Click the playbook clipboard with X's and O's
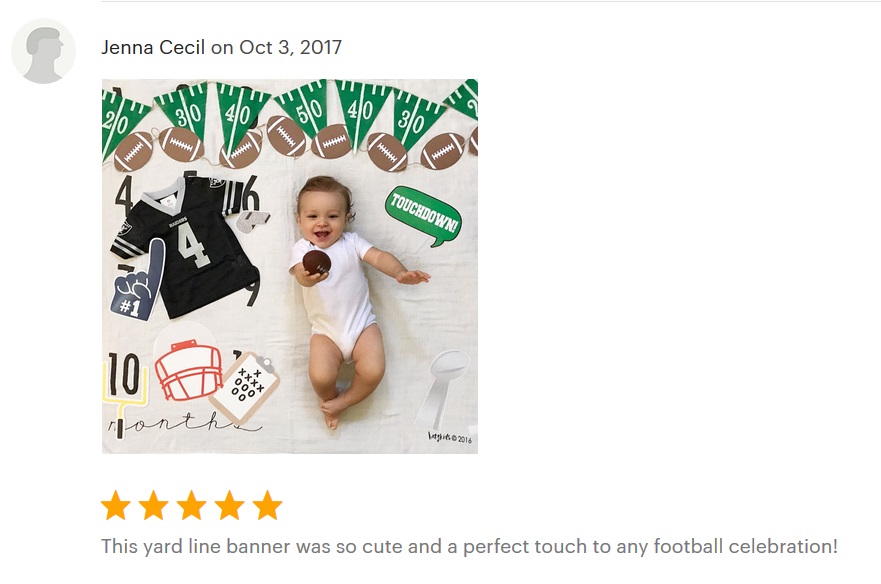The image size is (881, 584). [245, 388]
